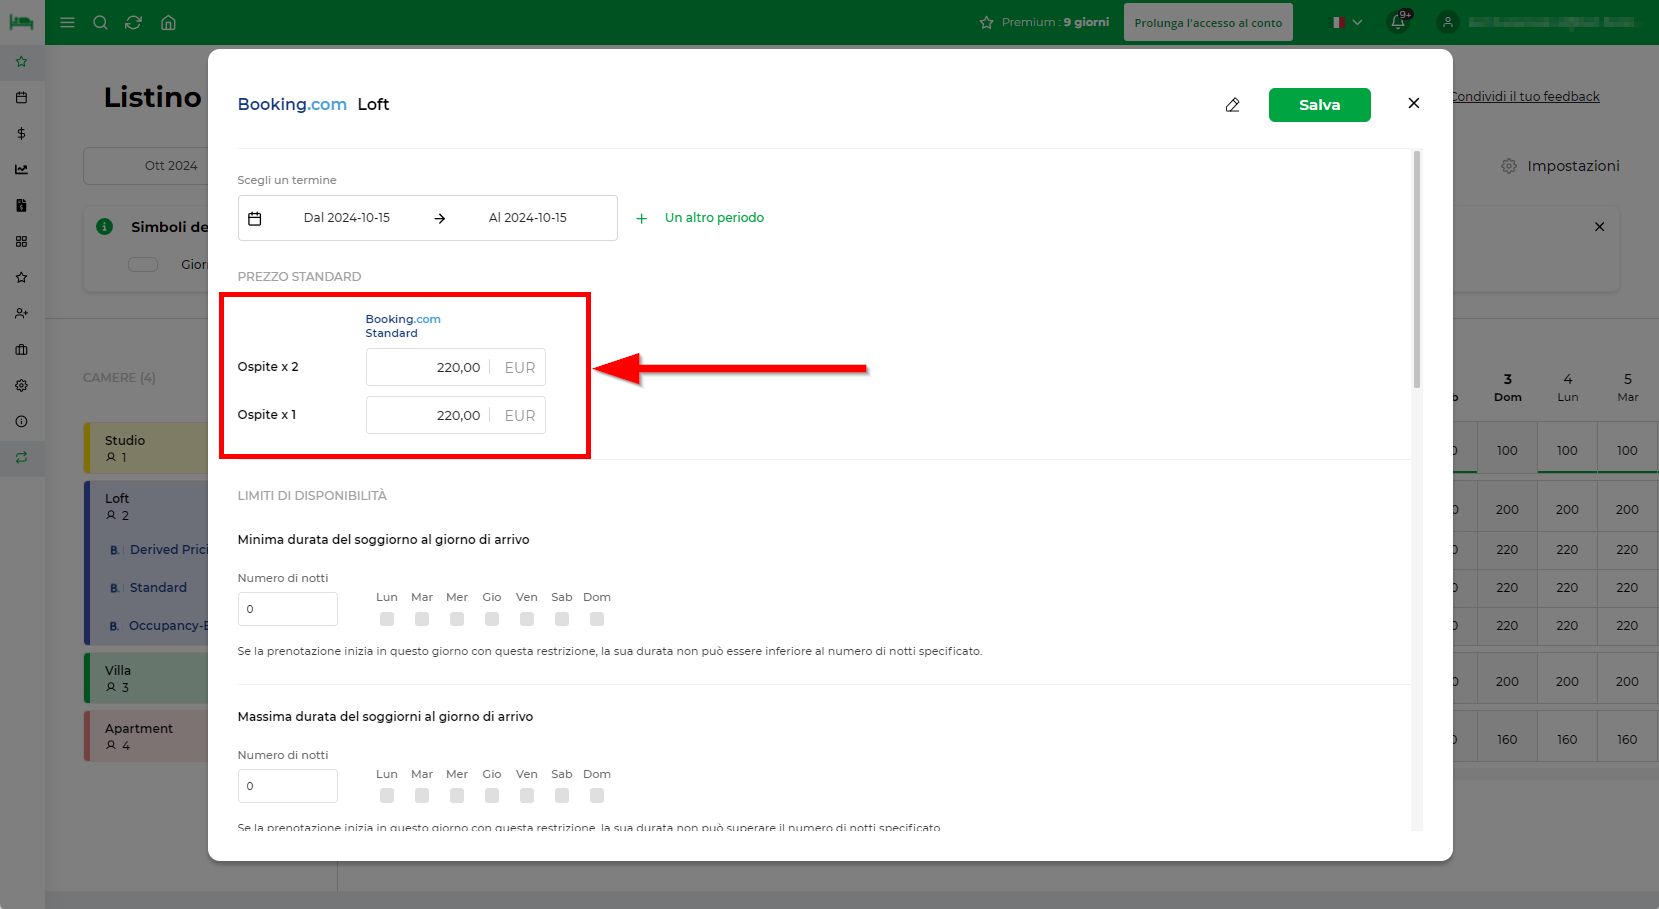This screenshot has width=1659, height=909.
Task: Check Gio under minimum stay
Action: [492, 619]
